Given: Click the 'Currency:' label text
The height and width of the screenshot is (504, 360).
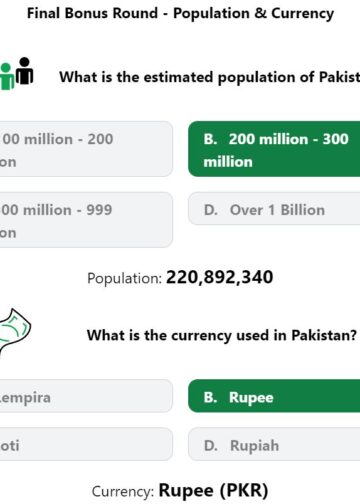Looking at the screenshot, I should pos(123,491).
